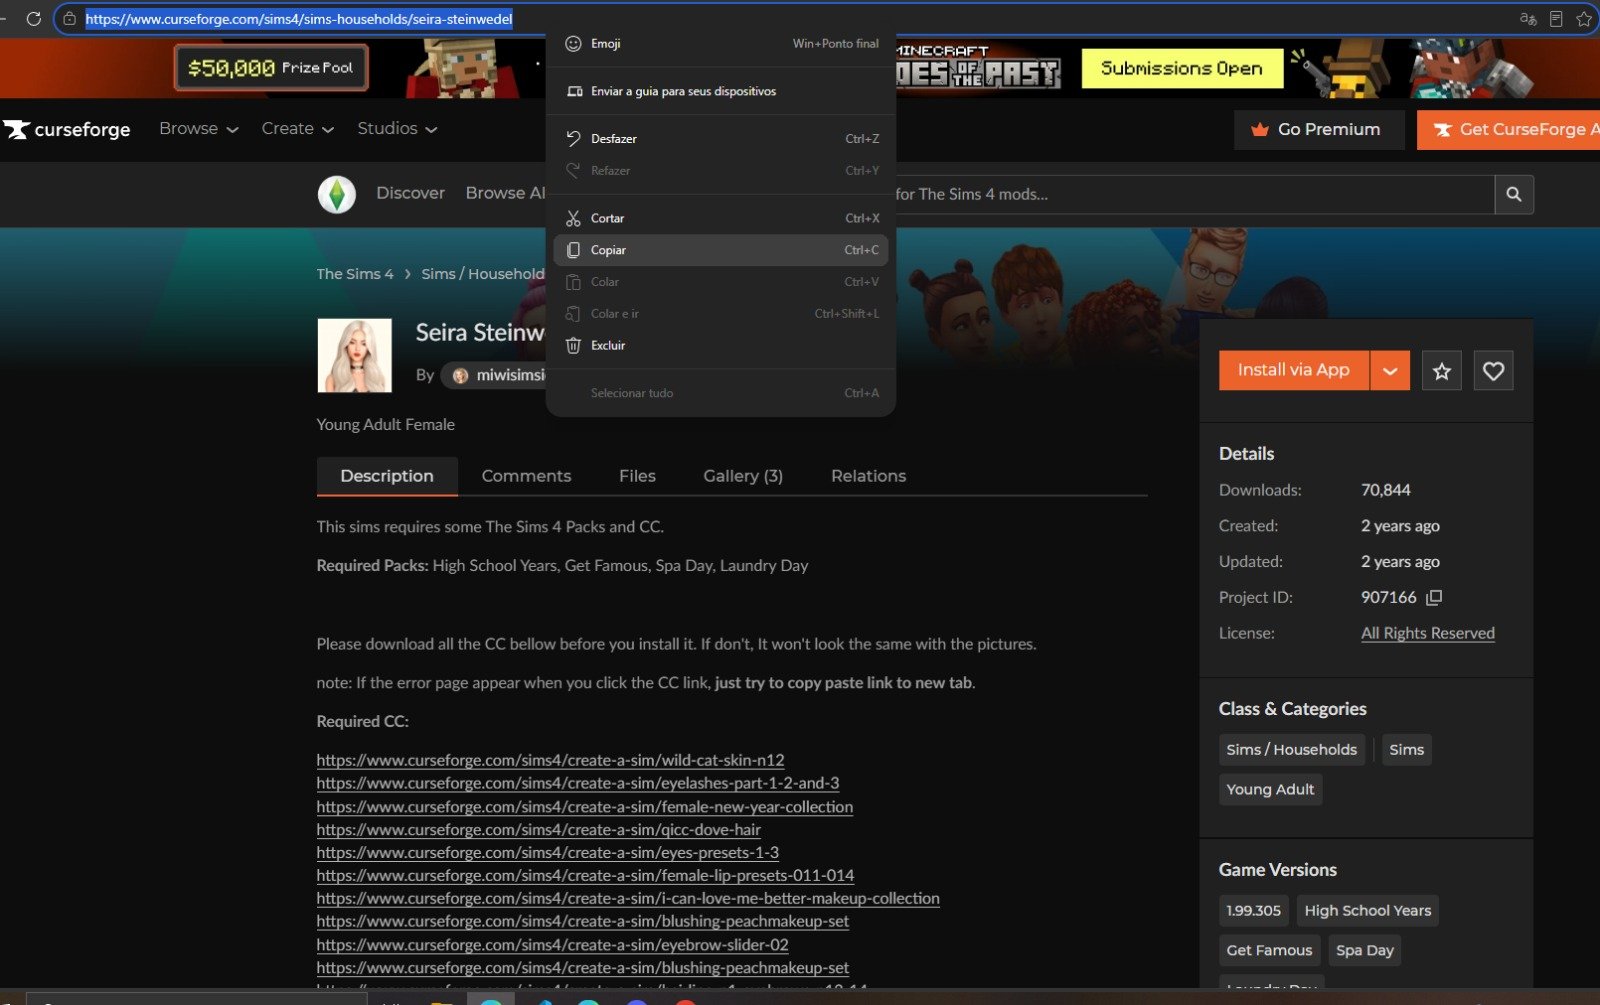Screen dimensions: 1600x1005
Task: Reload the page using the refresh icon
Action: (33, 19)
